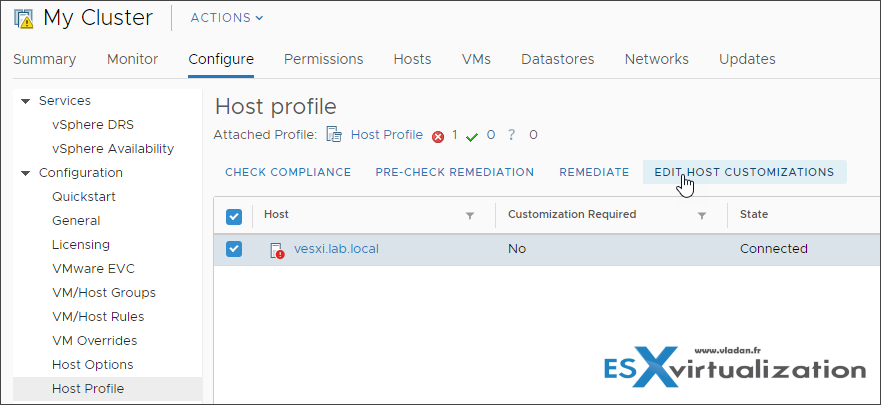Select VM/Host Groups in the sidebar
881x405 pixels.
(104, 293)
